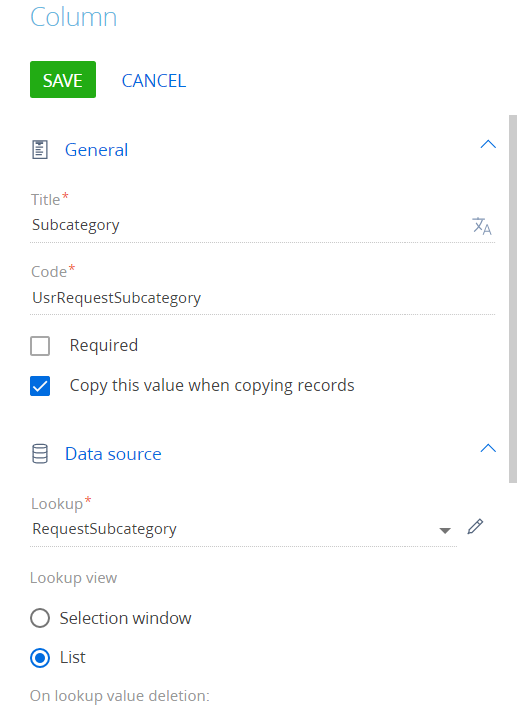The image size is (519, 718).
Task: Cancel the column editing
Action: coord(154,81)
